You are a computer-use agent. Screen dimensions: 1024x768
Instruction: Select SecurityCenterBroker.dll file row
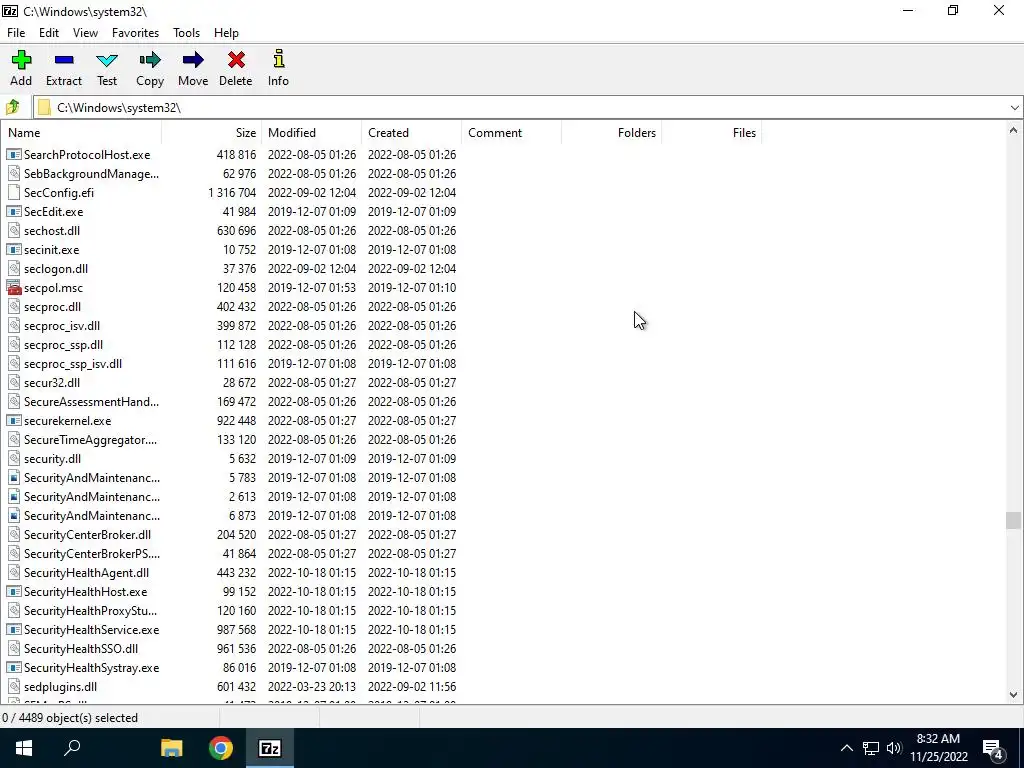[382, 534]
